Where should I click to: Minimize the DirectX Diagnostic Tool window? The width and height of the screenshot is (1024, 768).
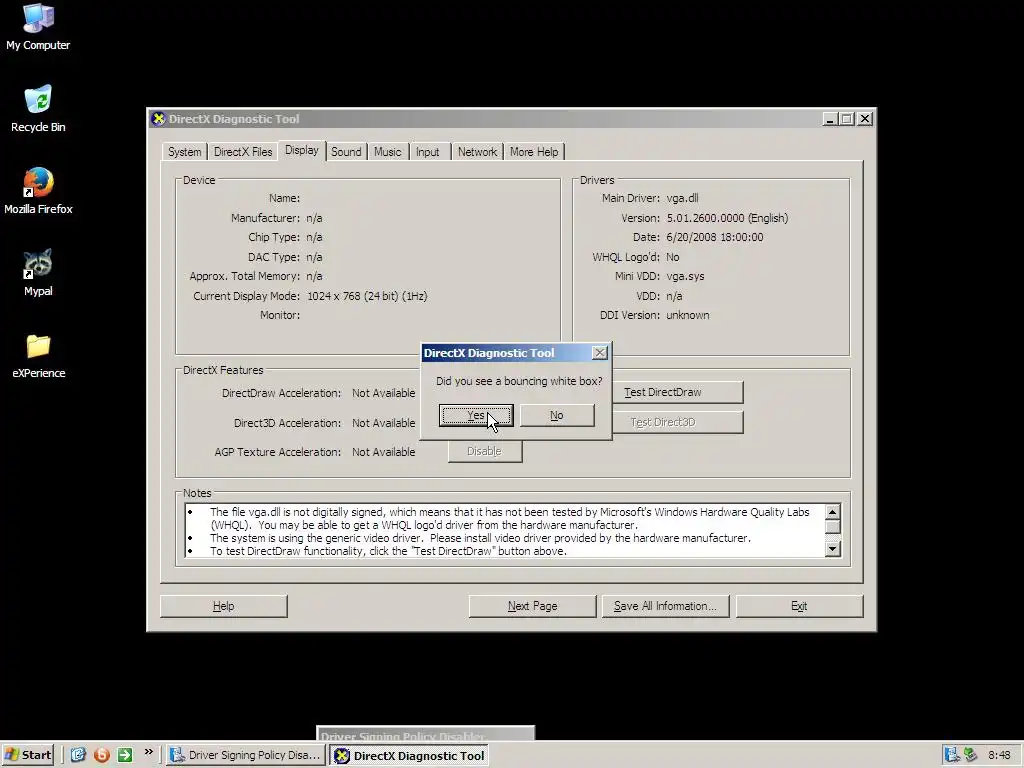829,119
